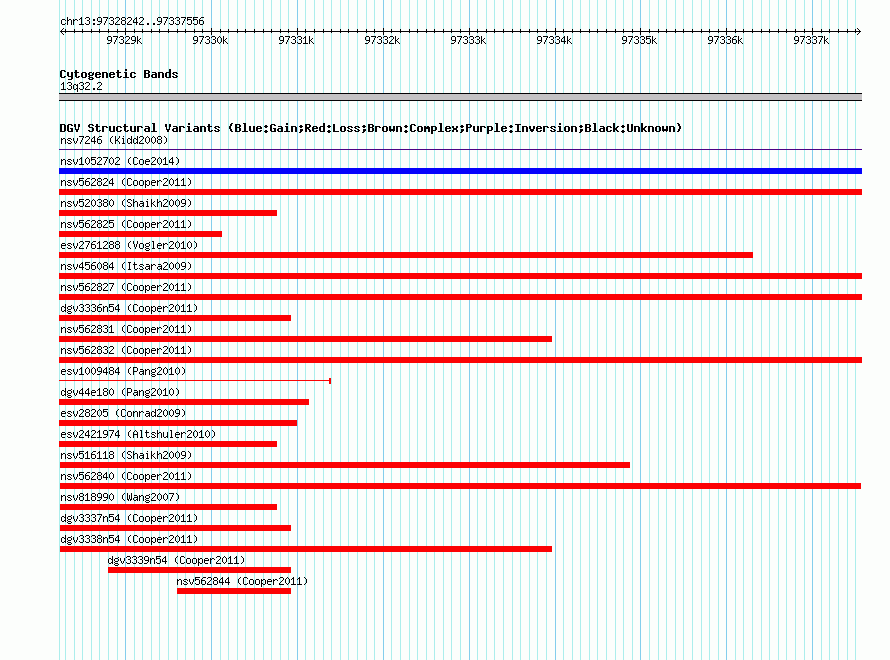Select the red dgv44e180 loss bar

[x=184, y=402]
